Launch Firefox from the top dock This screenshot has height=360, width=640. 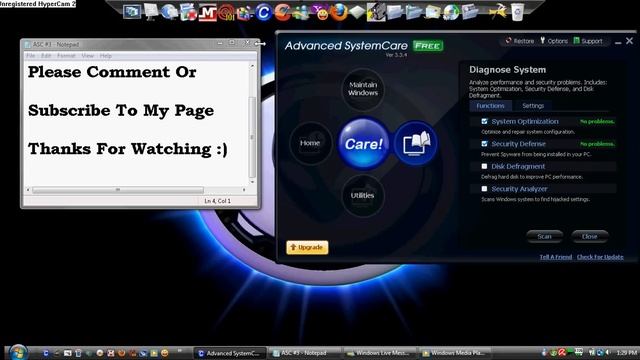coord(339,13)
